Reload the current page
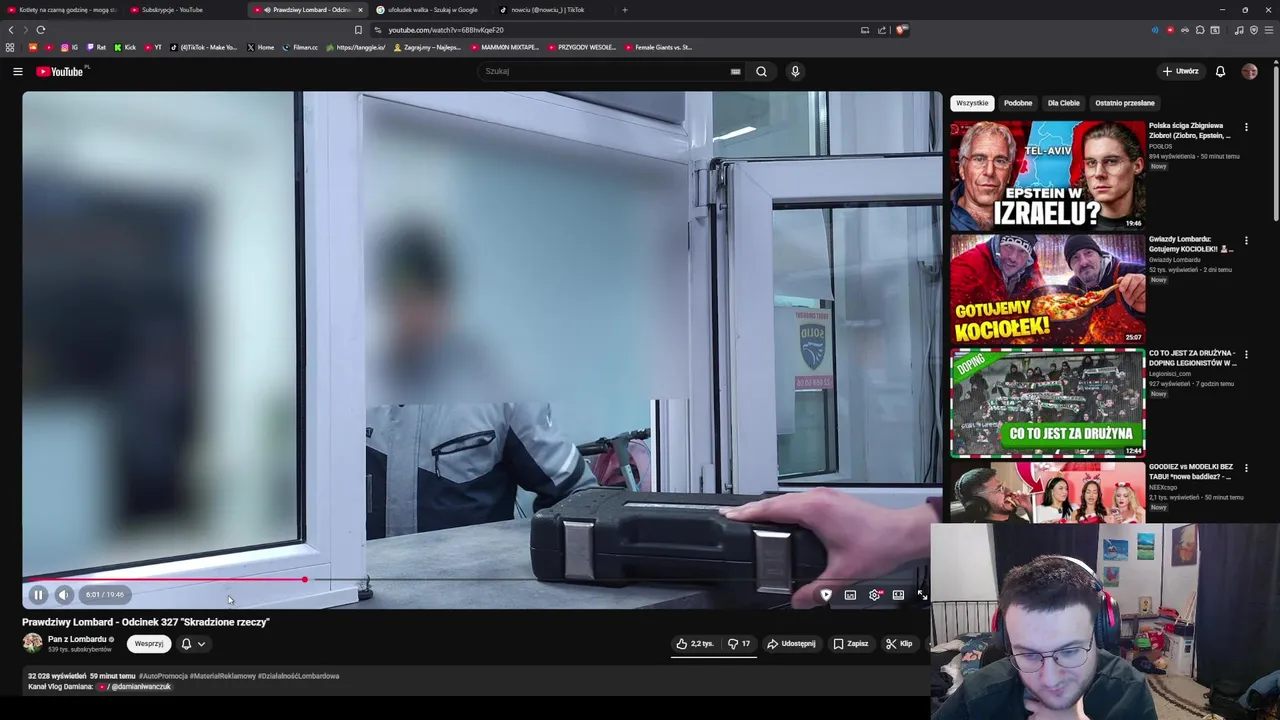1280x720 pixels. click(x=41, y=30)
